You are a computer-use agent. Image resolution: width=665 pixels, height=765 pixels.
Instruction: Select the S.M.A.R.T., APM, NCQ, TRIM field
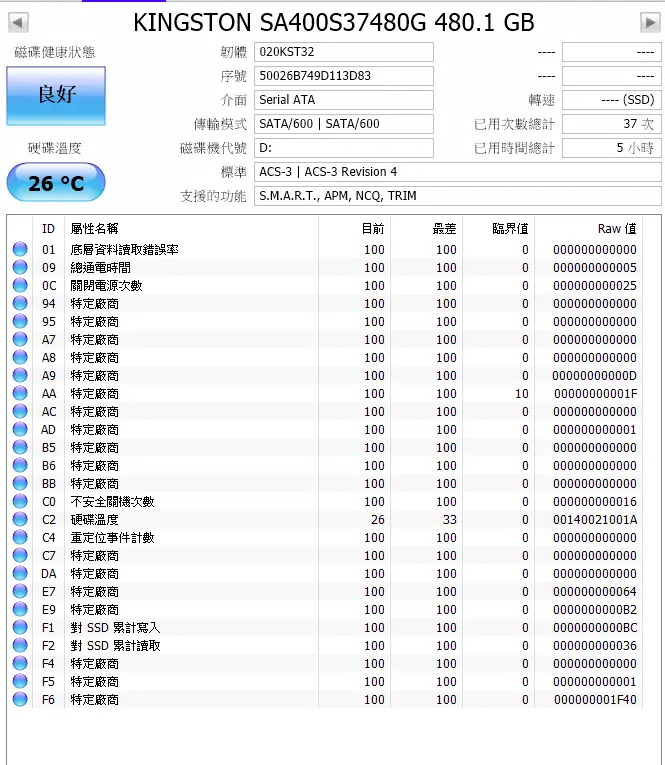pyautogui.click(x=458, y=196)
